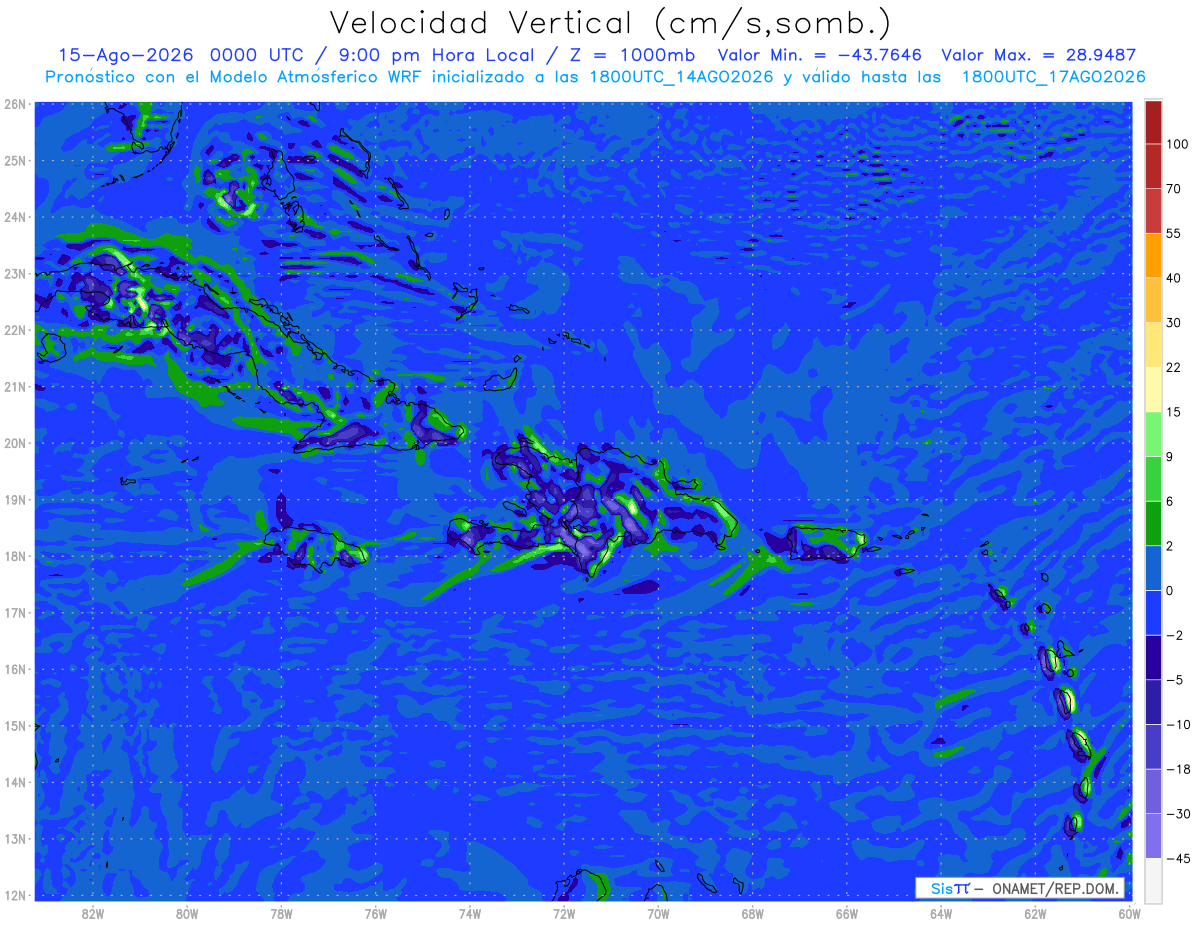Click the longitude label "66W"

tap(847, 913)
